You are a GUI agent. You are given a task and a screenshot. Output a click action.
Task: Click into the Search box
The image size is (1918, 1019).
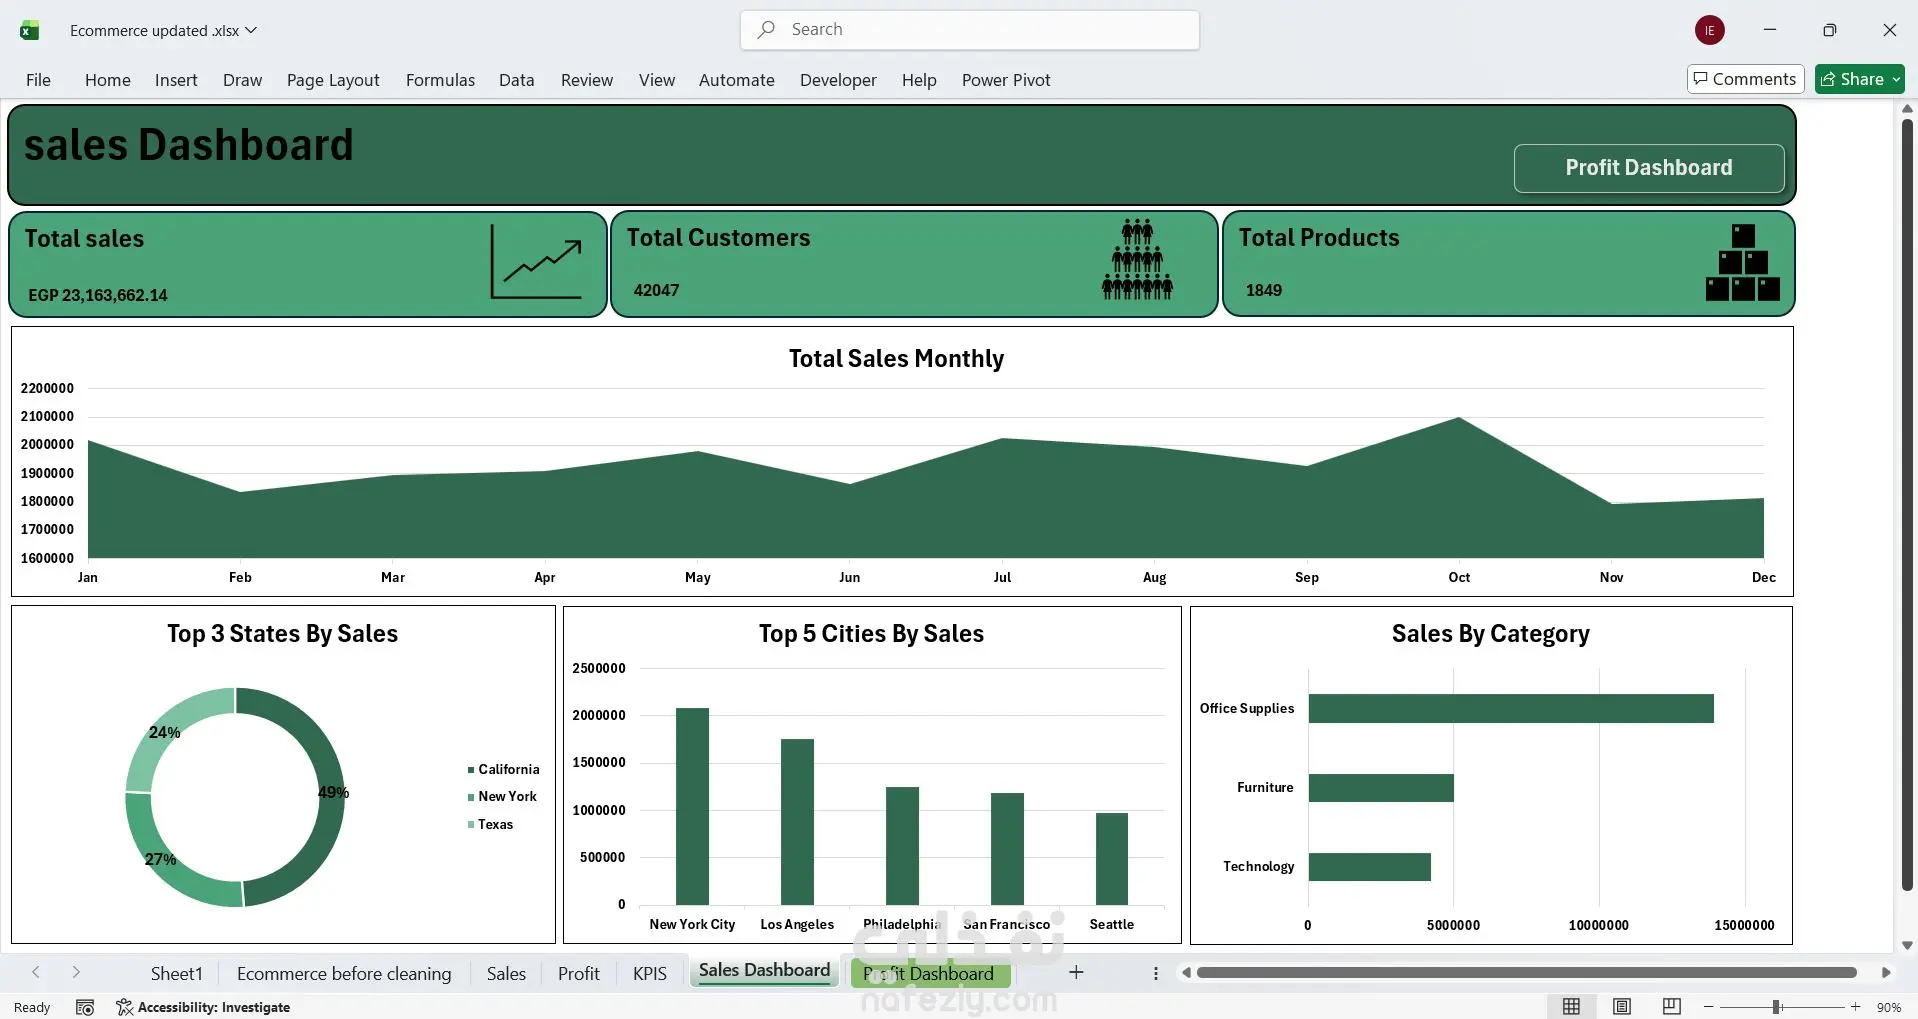click(970, 30)
